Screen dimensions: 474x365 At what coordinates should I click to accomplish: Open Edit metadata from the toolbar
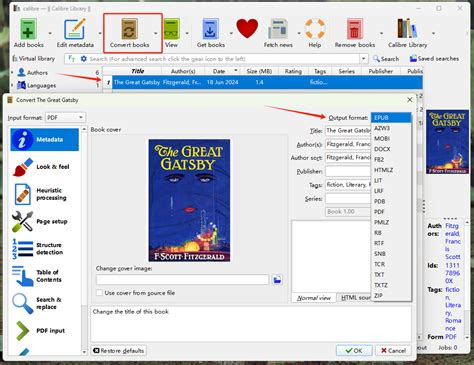[x=75, y=29]
